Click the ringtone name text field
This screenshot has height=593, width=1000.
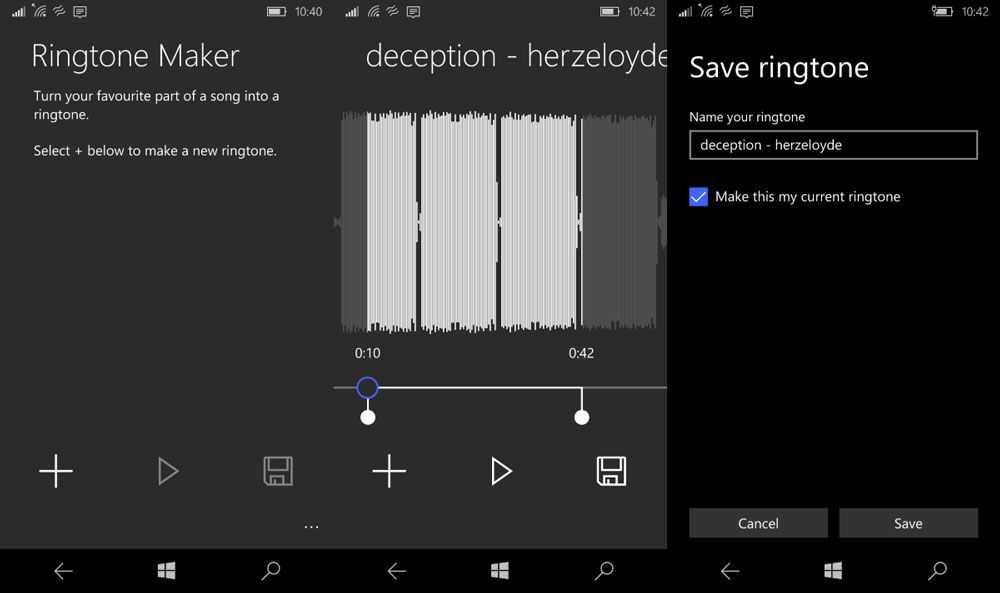tap(833, 145)
